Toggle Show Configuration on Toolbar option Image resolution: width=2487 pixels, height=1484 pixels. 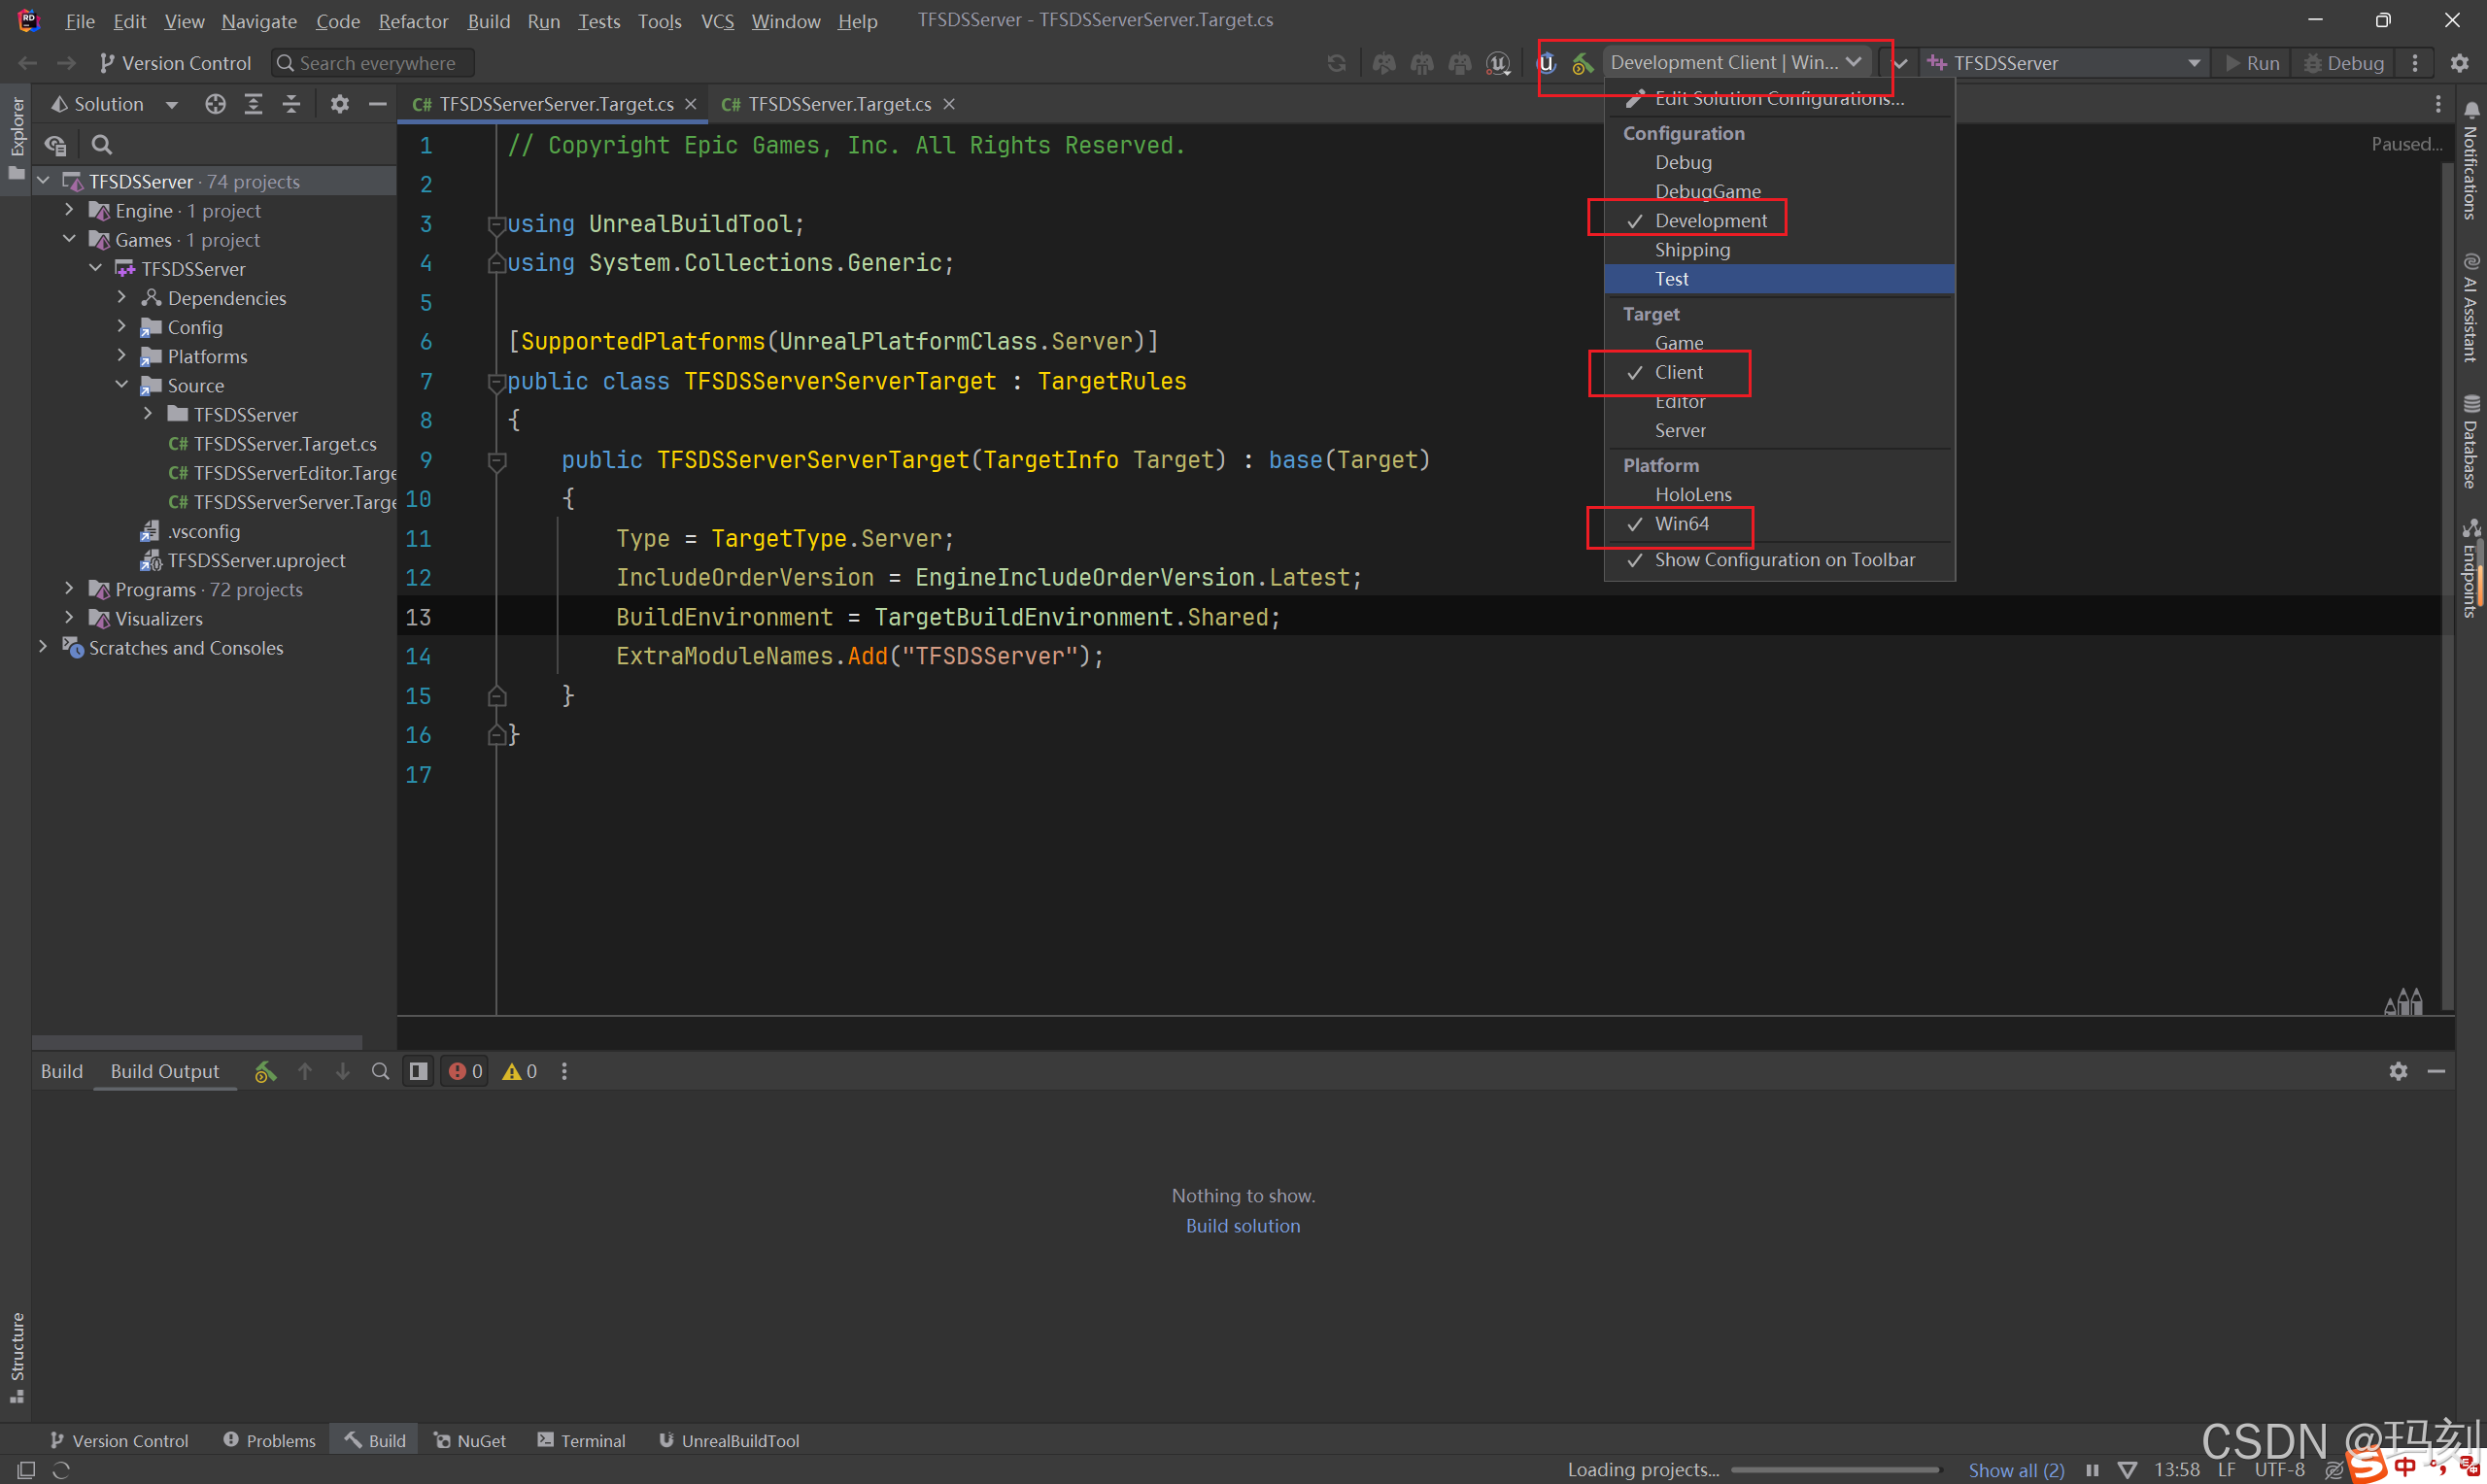point(1784,560)
